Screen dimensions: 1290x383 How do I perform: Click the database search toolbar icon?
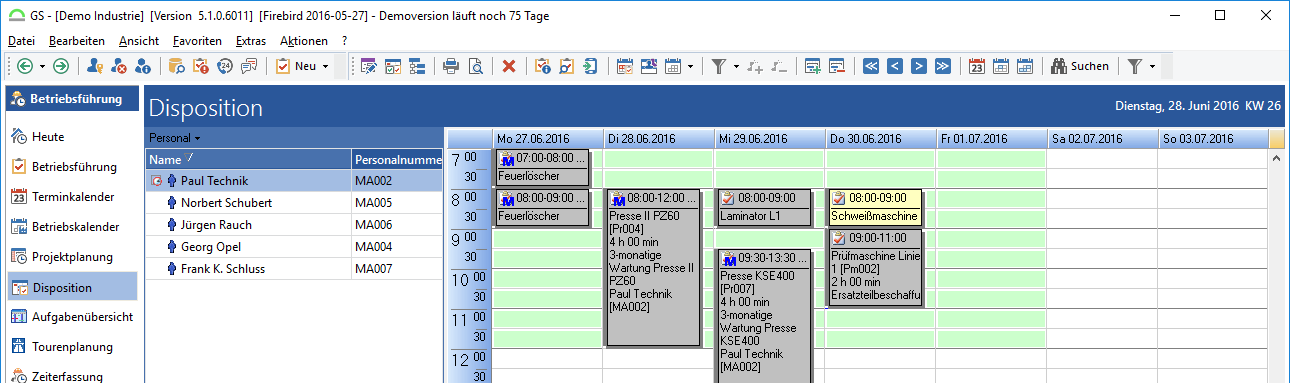coord(176,66)
